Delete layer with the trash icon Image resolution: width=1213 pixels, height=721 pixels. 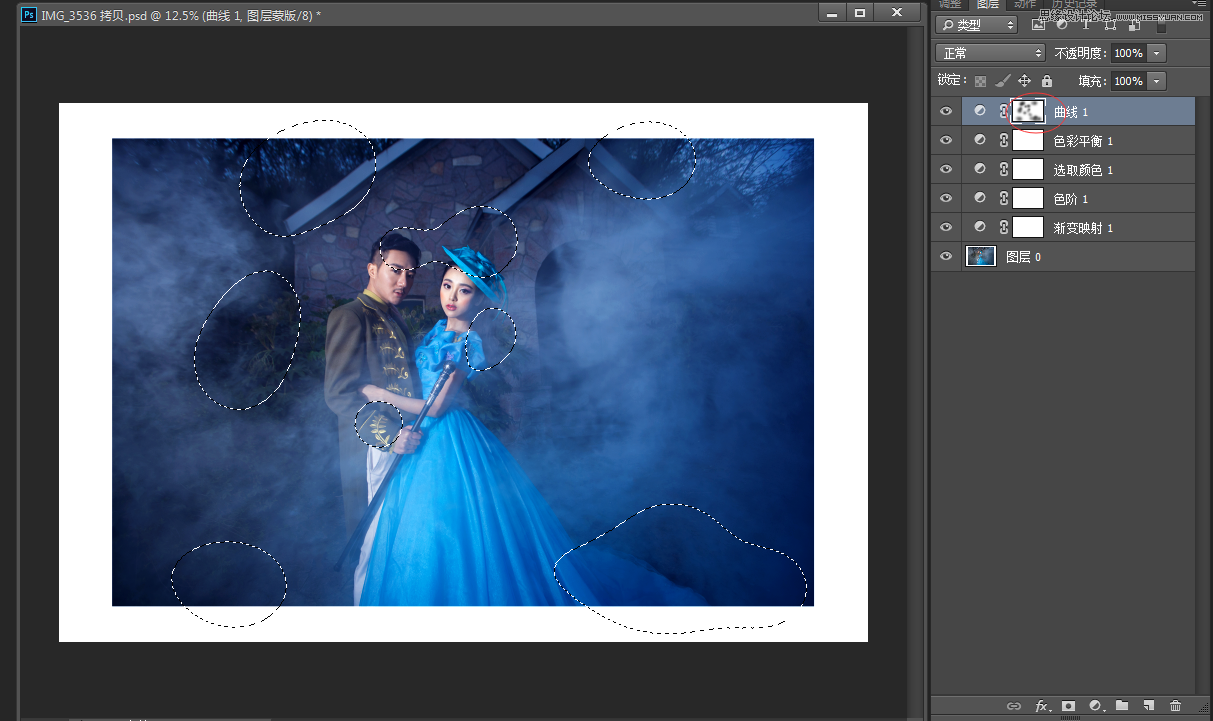tap(1176, 706)
